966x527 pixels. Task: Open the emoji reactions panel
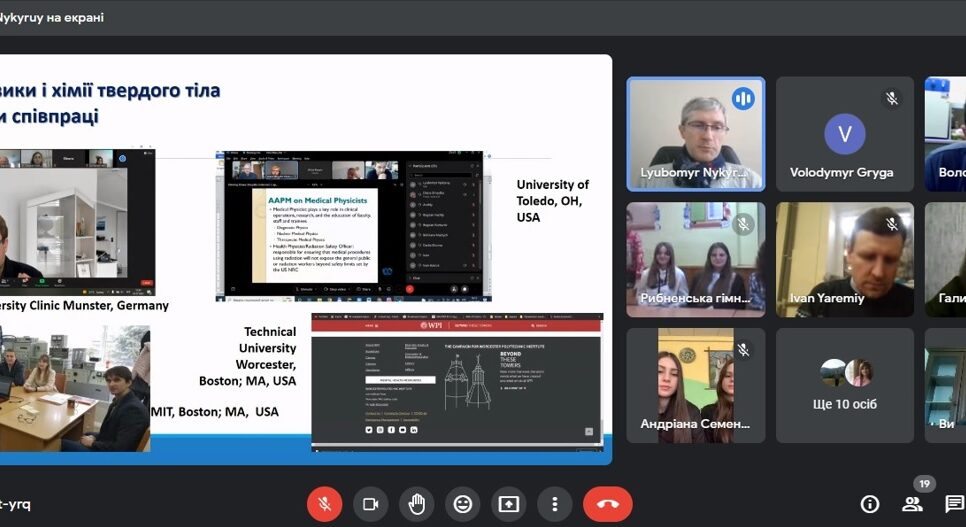(x=462, y=504)
